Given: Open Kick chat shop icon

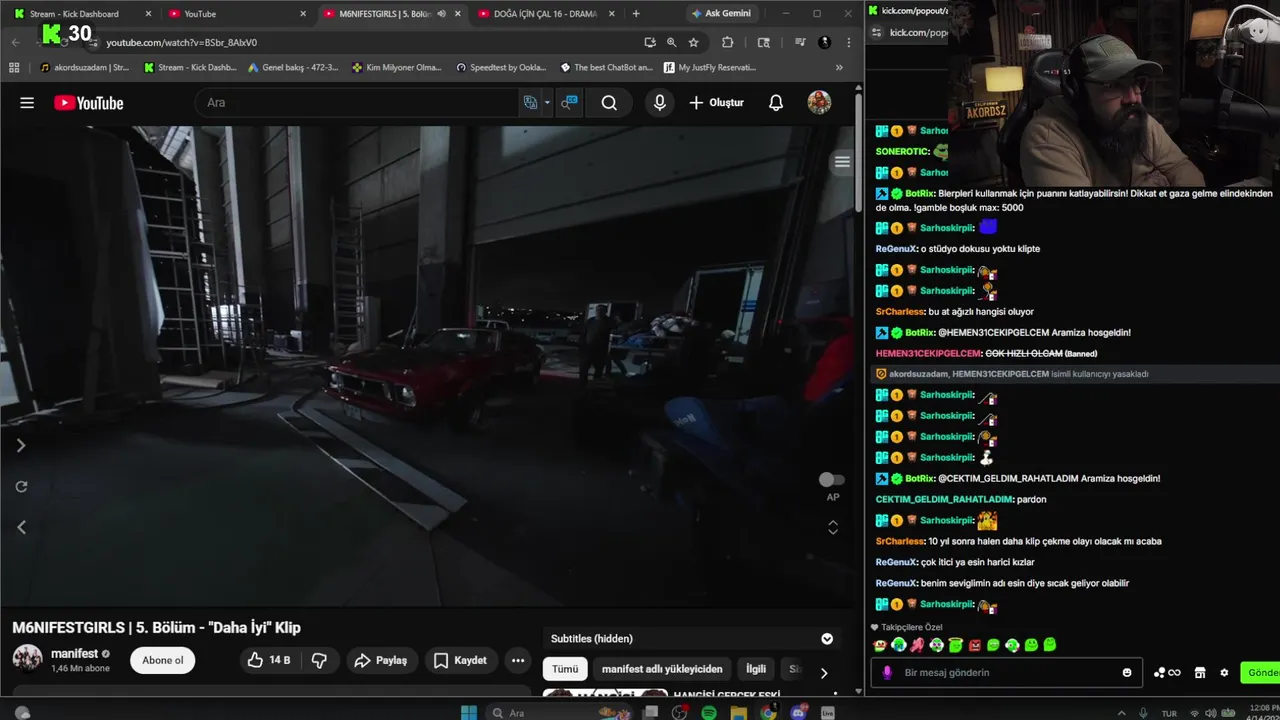Looking at the screenshot, I should (1200, 673).
